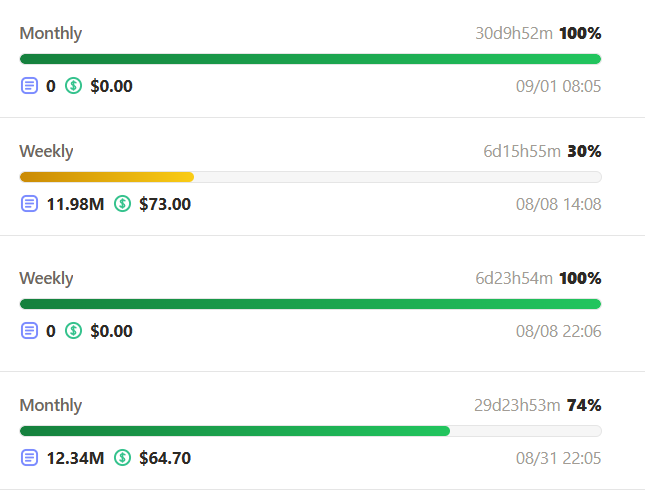Click the Weekly bar with 6d23h54m remaining

[311, 304]
